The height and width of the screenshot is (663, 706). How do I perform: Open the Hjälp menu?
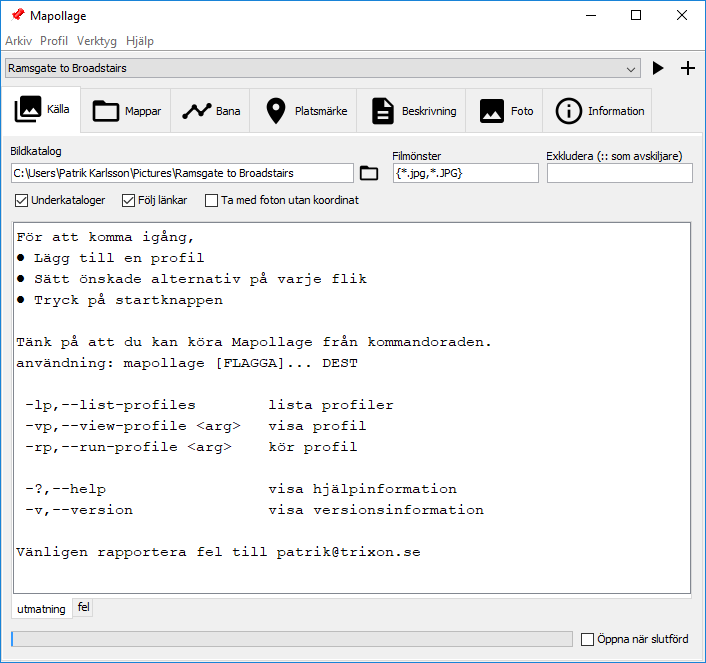pos(140,41)
